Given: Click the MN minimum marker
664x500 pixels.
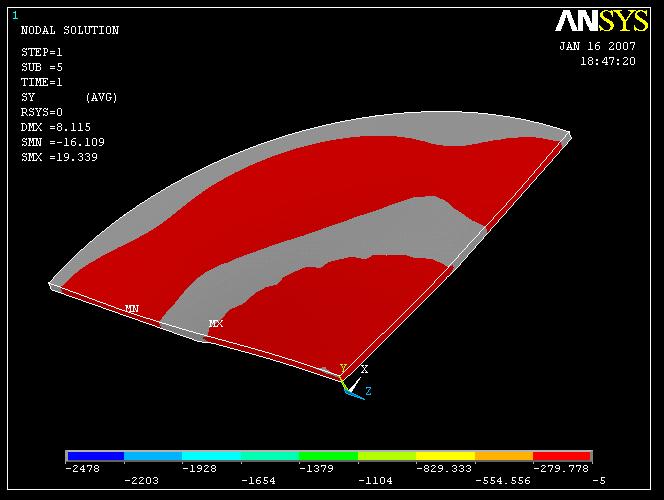Looking at the screenshot, I should 132,309.
